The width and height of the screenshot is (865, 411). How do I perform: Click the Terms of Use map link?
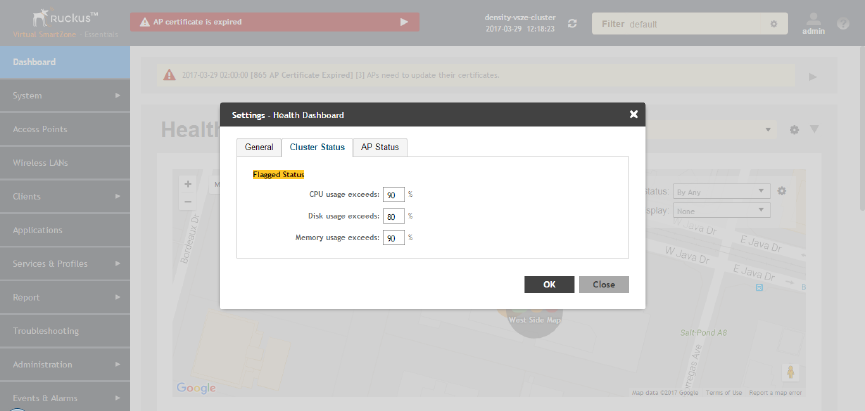point(724,393)
